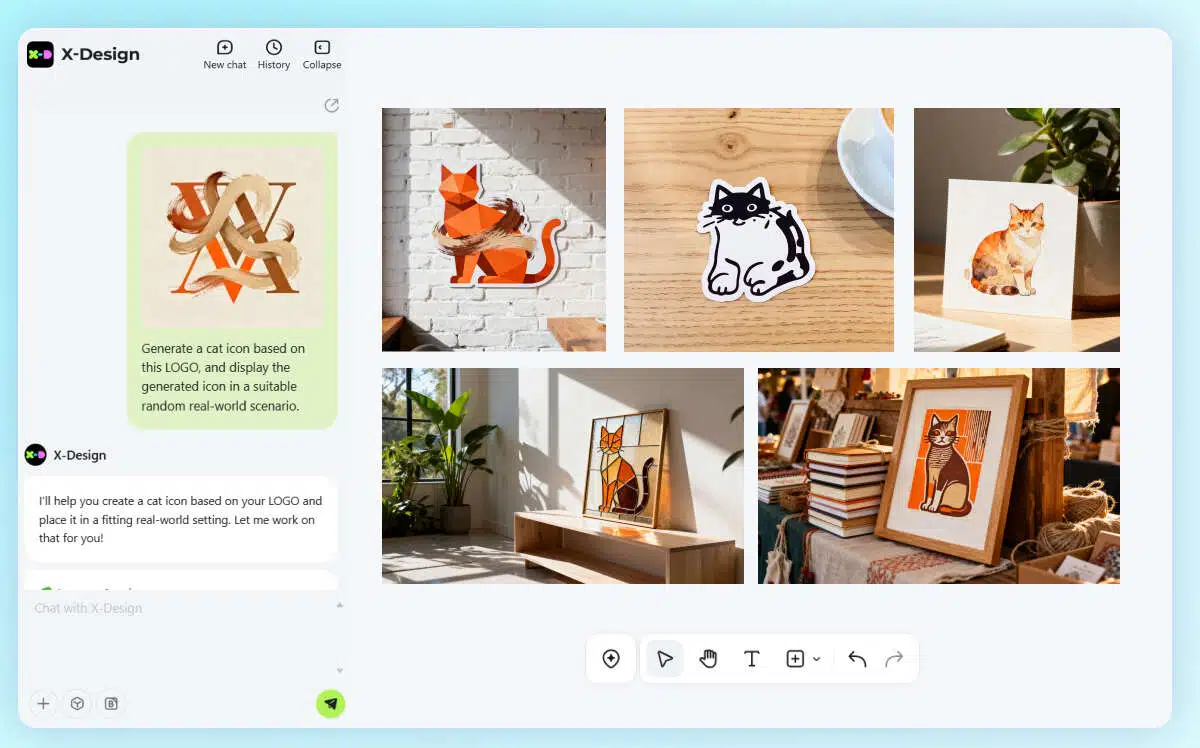Select the arrow pointer tool
This screenshot has width=1200, height=748.
[665, 659]
